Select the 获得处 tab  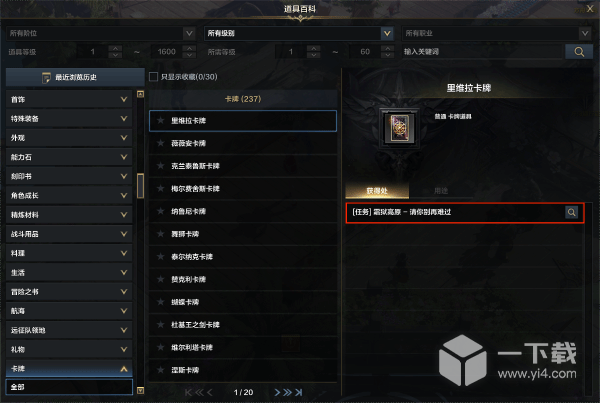377,191
